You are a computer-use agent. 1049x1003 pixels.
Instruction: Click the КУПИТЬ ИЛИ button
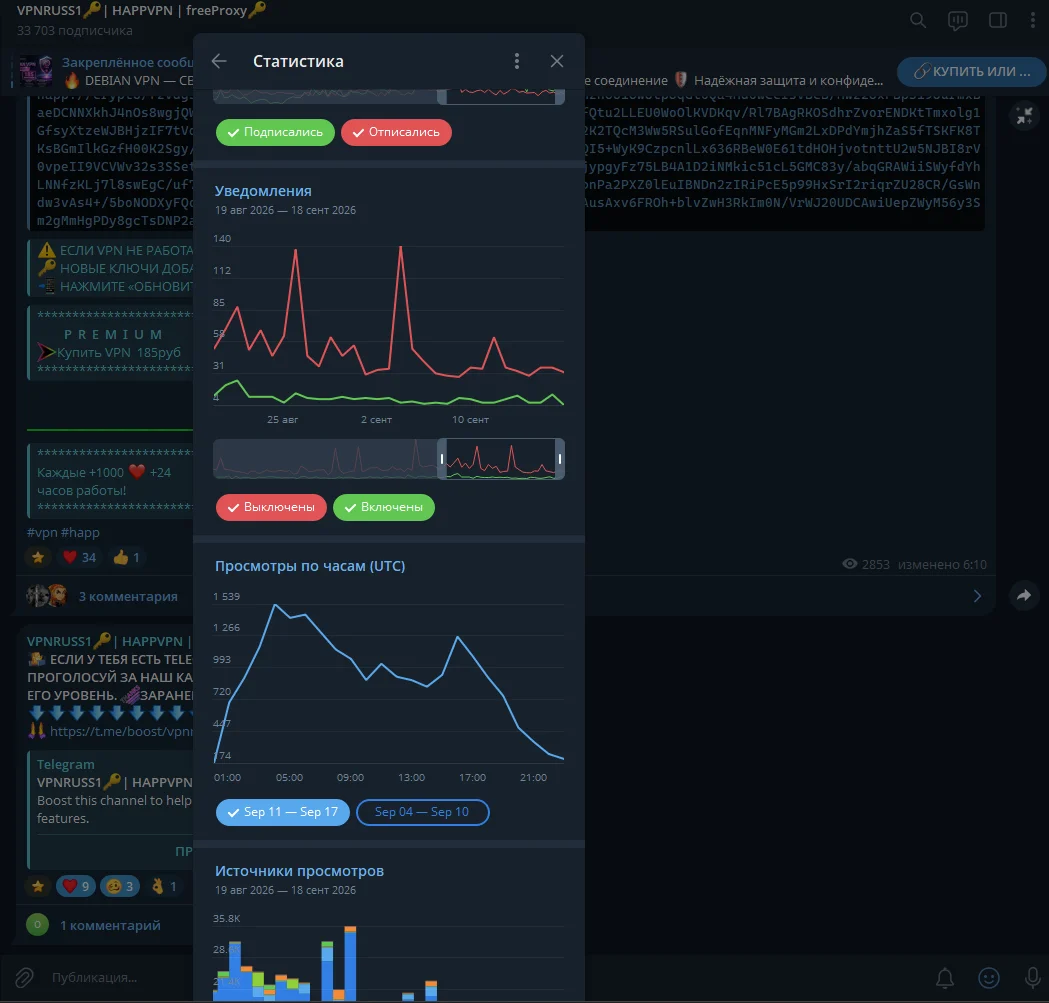point(971,72)
